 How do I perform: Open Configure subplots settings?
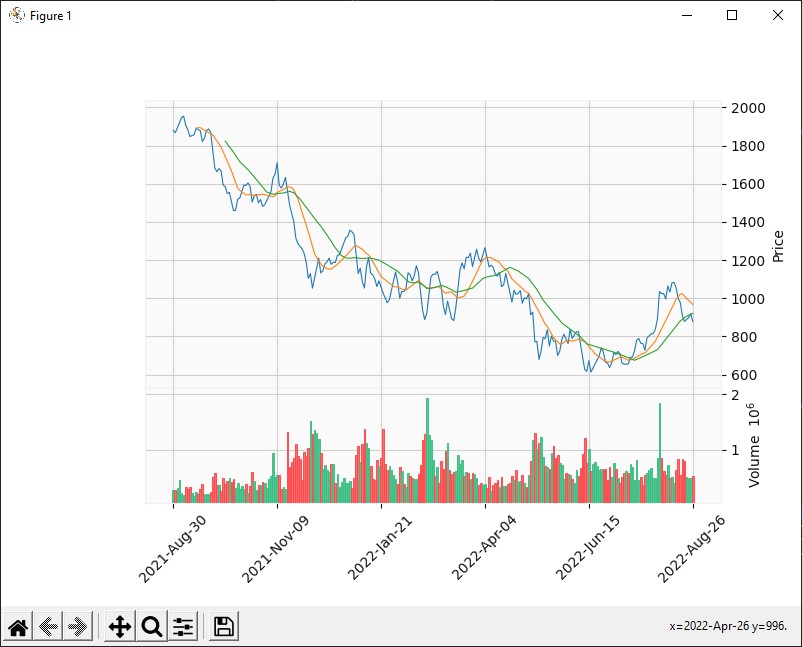click(183, 626)
